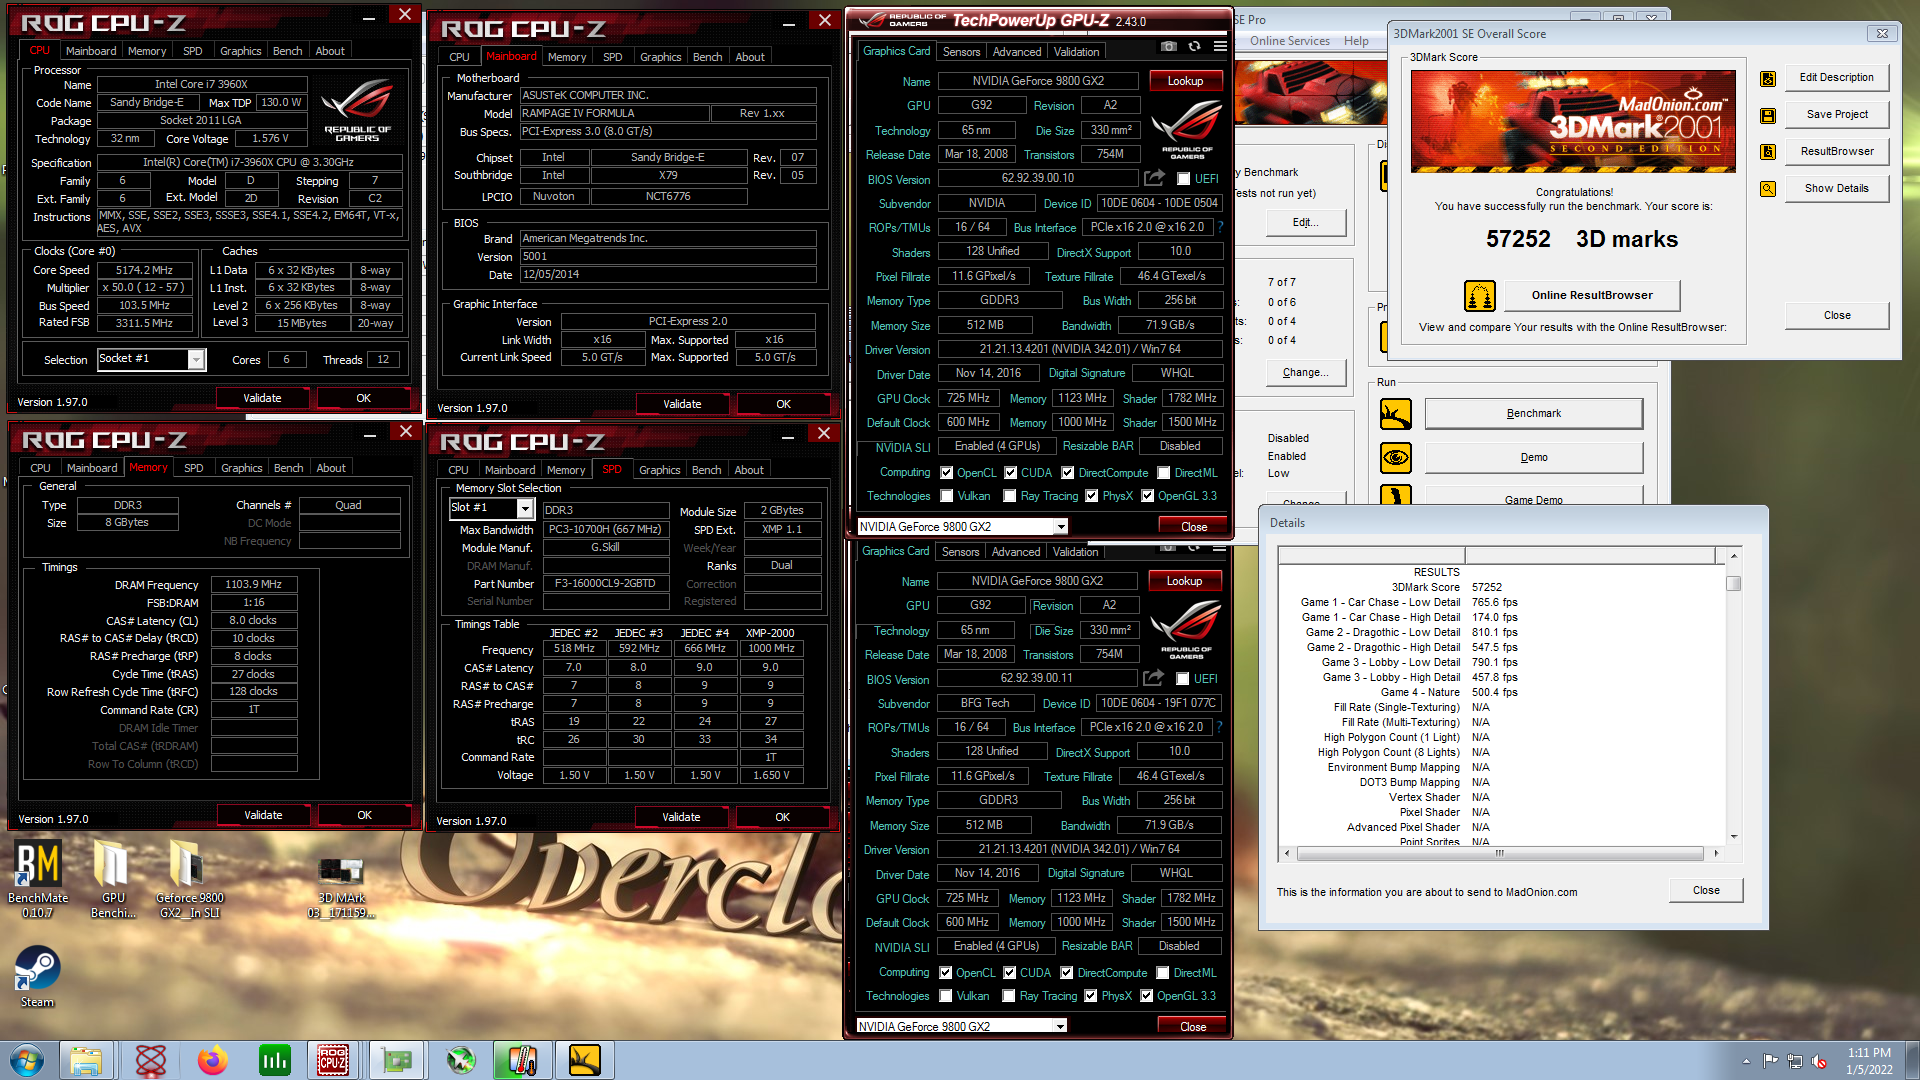The width and height of the screenshot is (1920, 1080).
Task: Click the icon next to Edit Description
Action: tap(1768, 78)
